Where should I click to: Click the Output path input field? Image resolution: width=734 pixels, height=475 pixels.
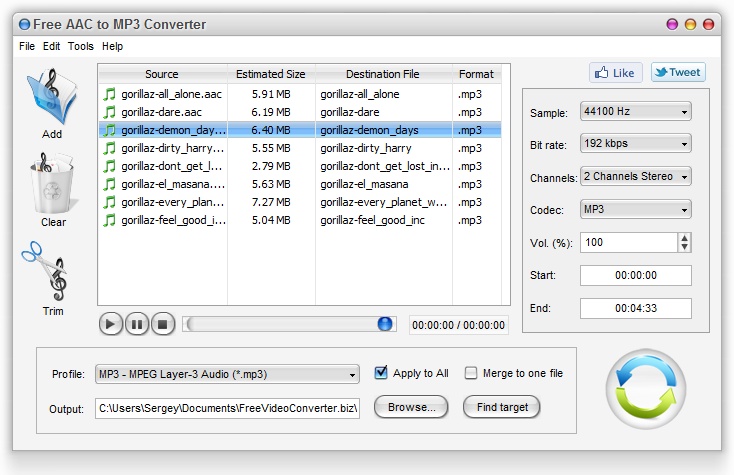[228, 408]
